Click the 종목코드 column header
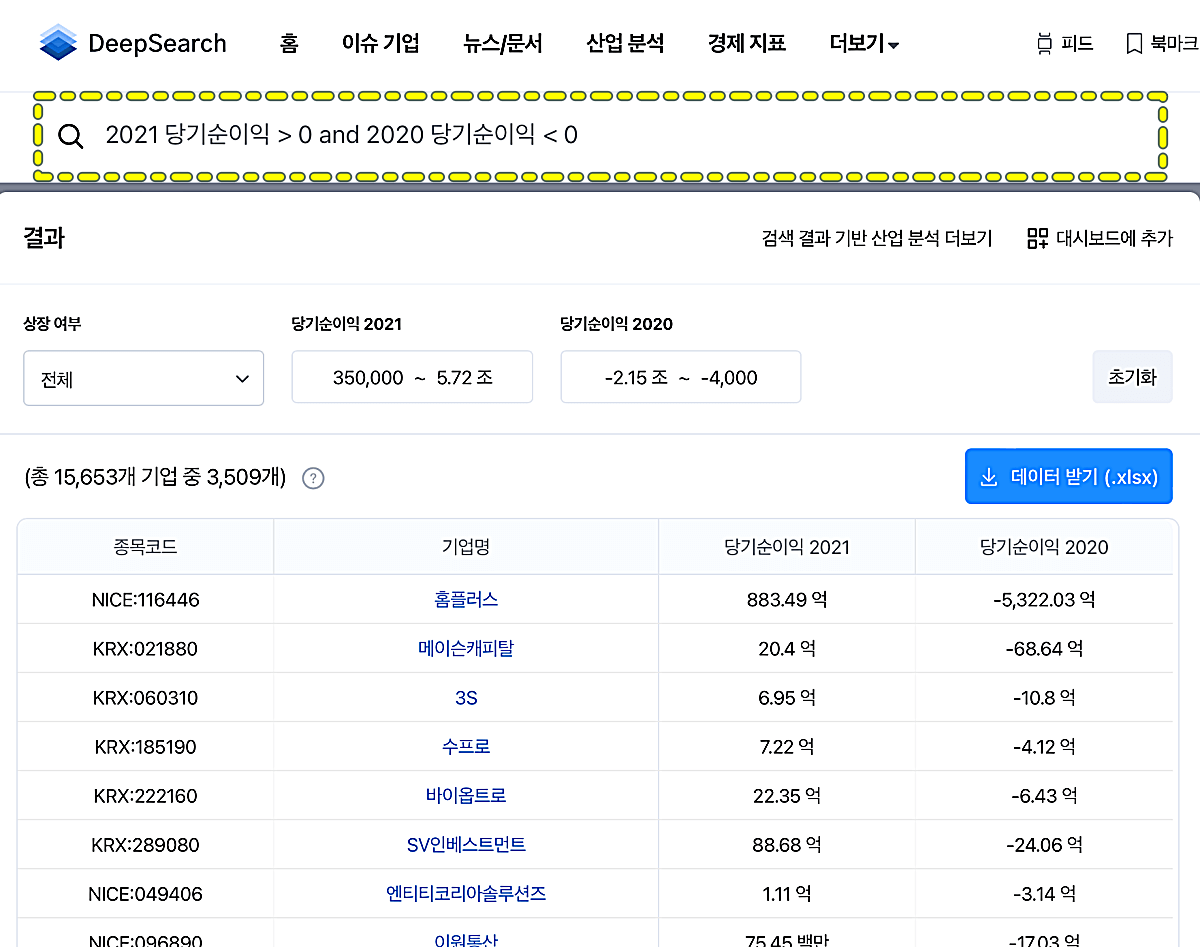1200x947 pixels. (x=146, y=546)
